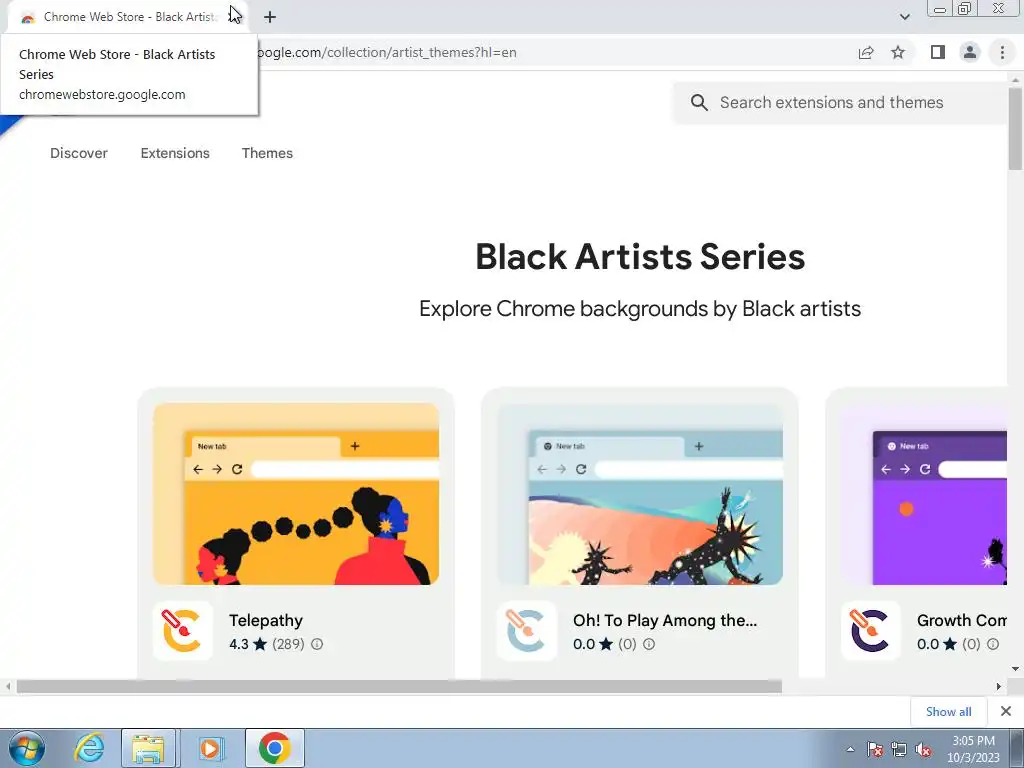
Task: Close the downloads bar with the X
Action: 1006,711
